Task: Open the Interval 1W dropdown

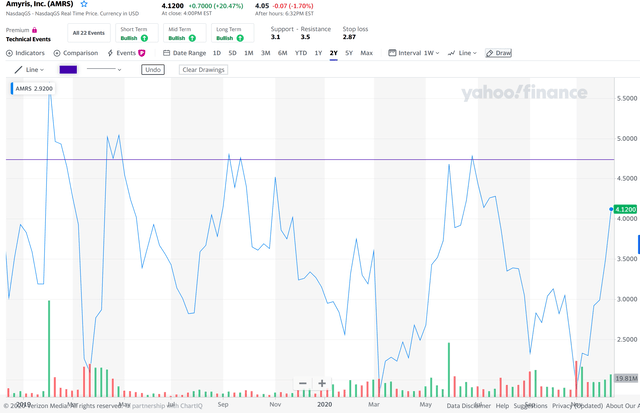Action: (x=413, y=53)
